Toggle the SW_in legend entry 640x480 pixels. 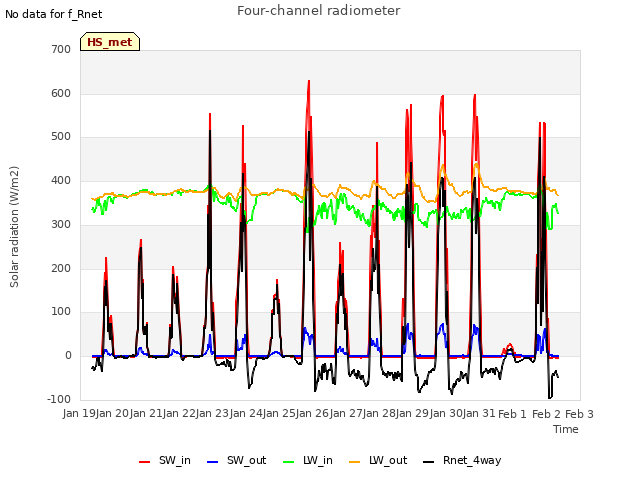(164, 460)
